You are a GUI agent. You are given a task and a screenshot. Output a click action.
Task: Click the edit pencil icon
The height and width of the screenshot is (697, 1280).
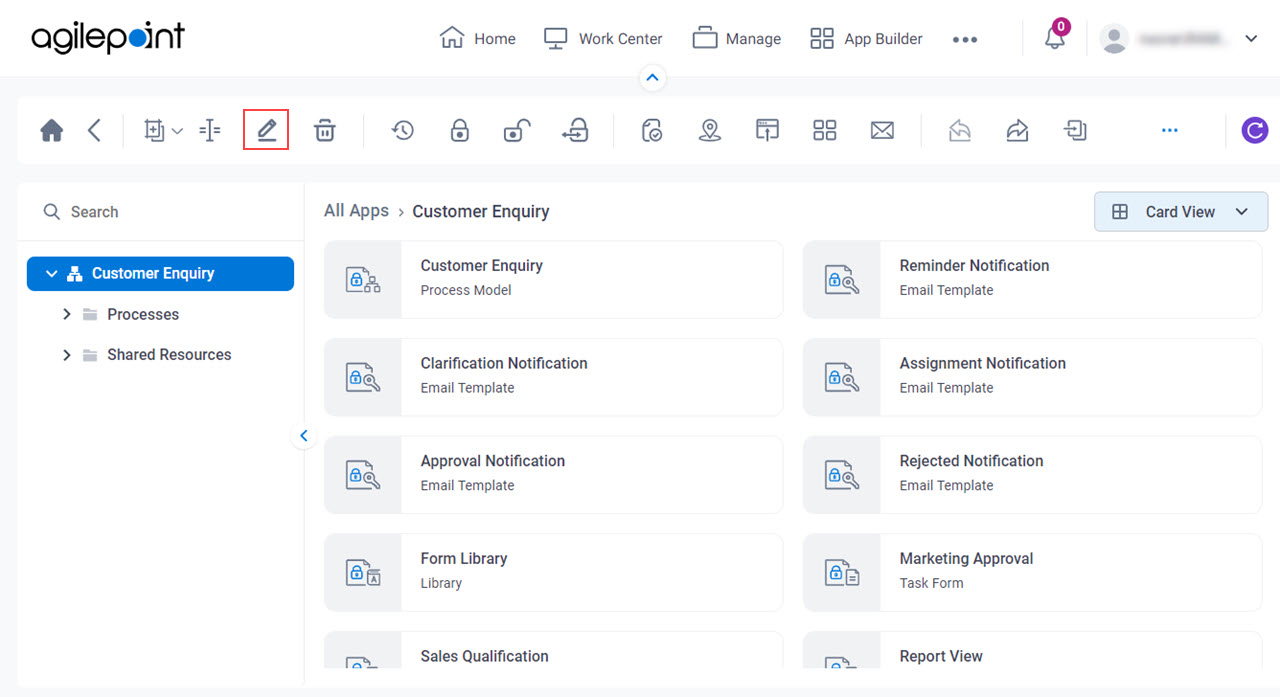266,130
